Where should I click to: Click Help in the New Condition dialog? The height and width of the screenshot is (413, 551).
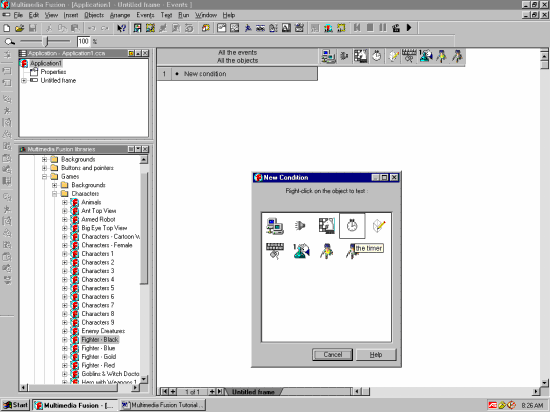tap(376, 355)
